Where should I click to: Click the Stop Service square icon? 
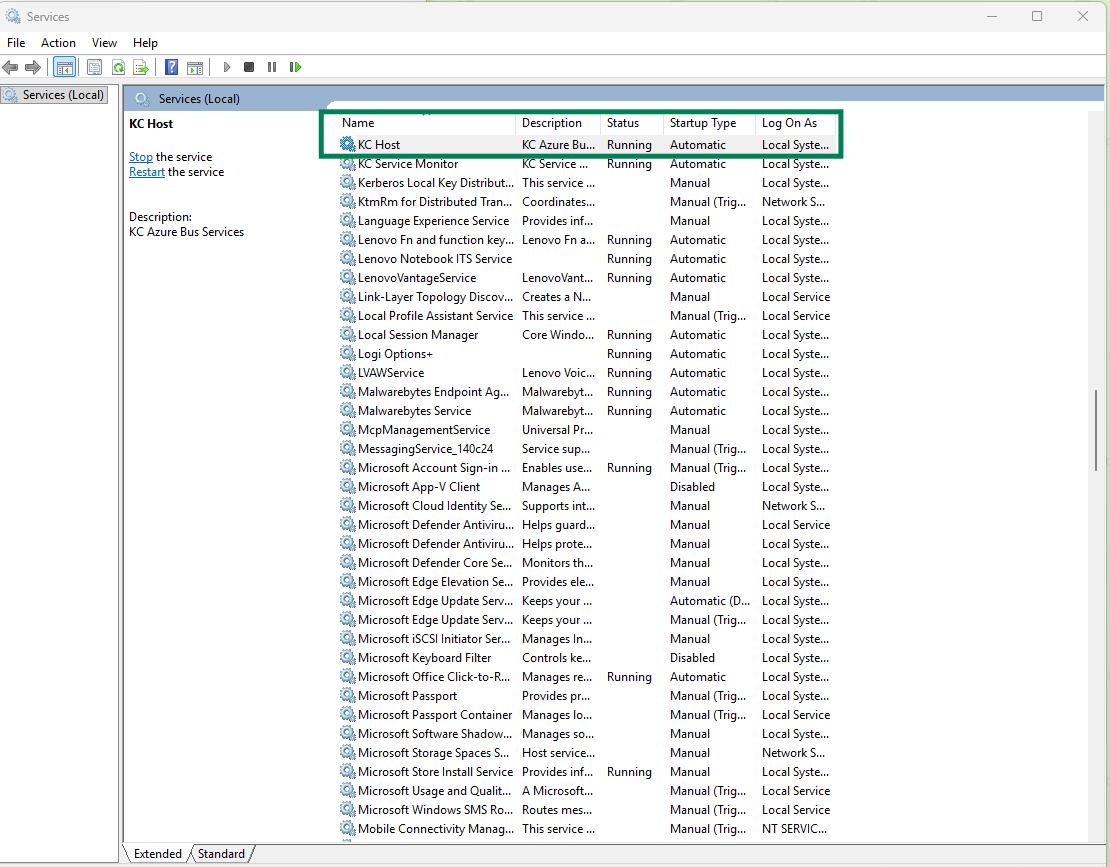[249, 67]
